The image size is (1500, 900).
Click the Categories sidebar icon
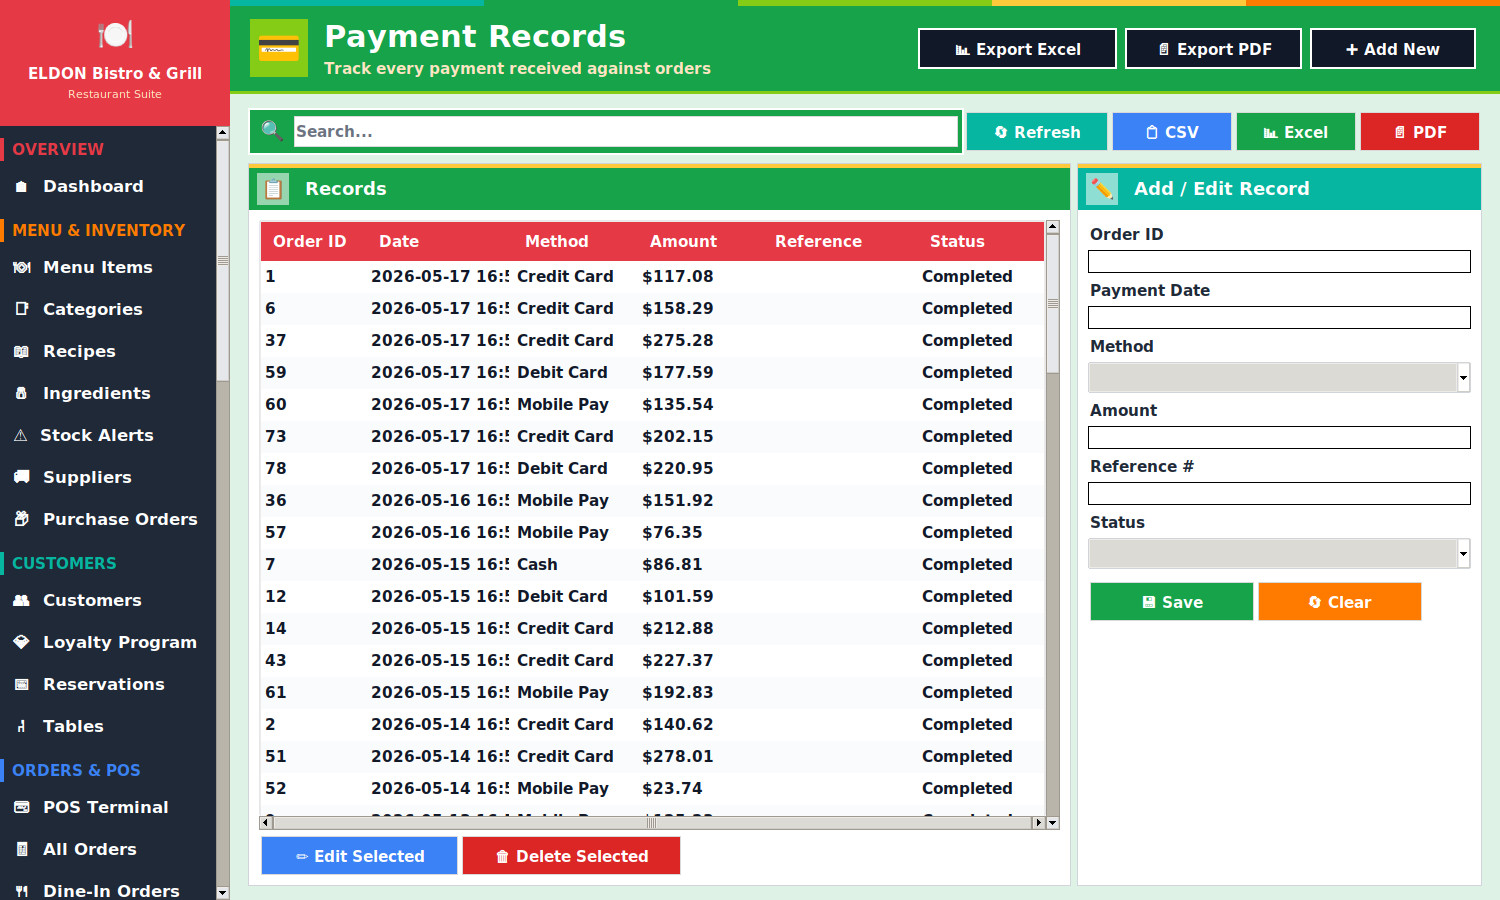tap(21, 309)
